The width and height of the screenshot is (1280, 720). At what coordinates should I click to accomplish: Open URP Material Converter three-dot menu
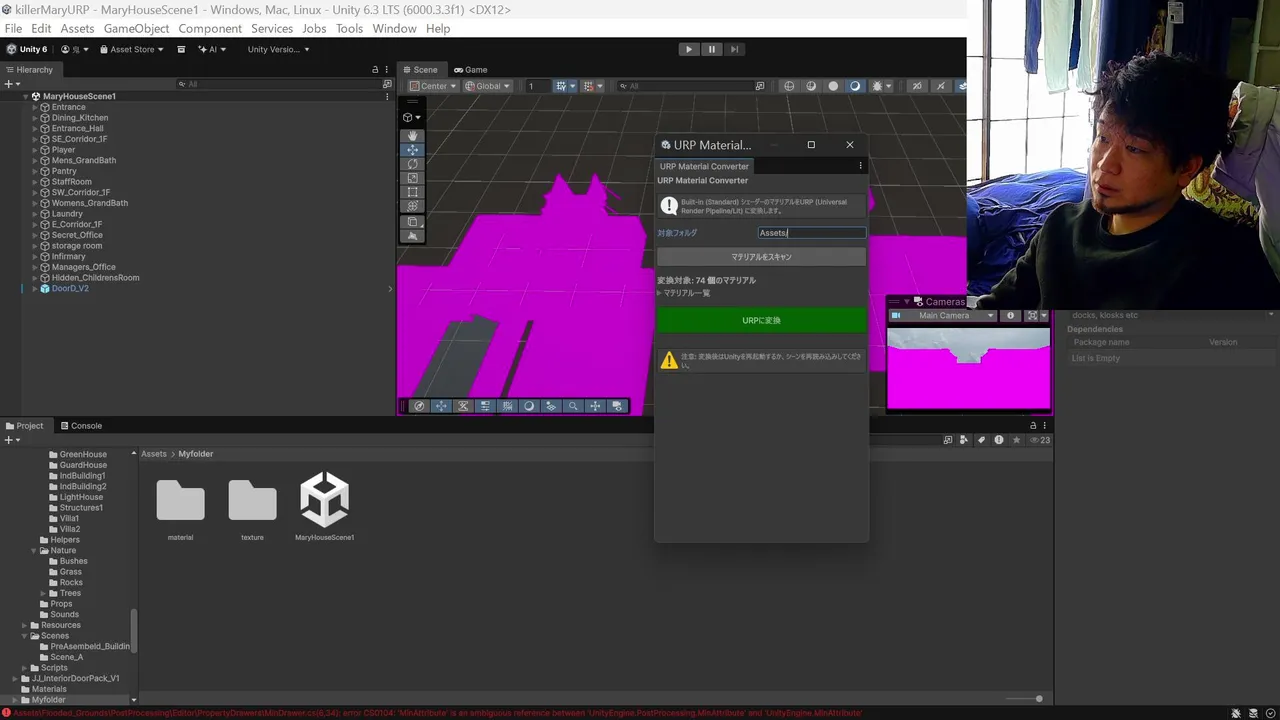[x=860, y=166]
